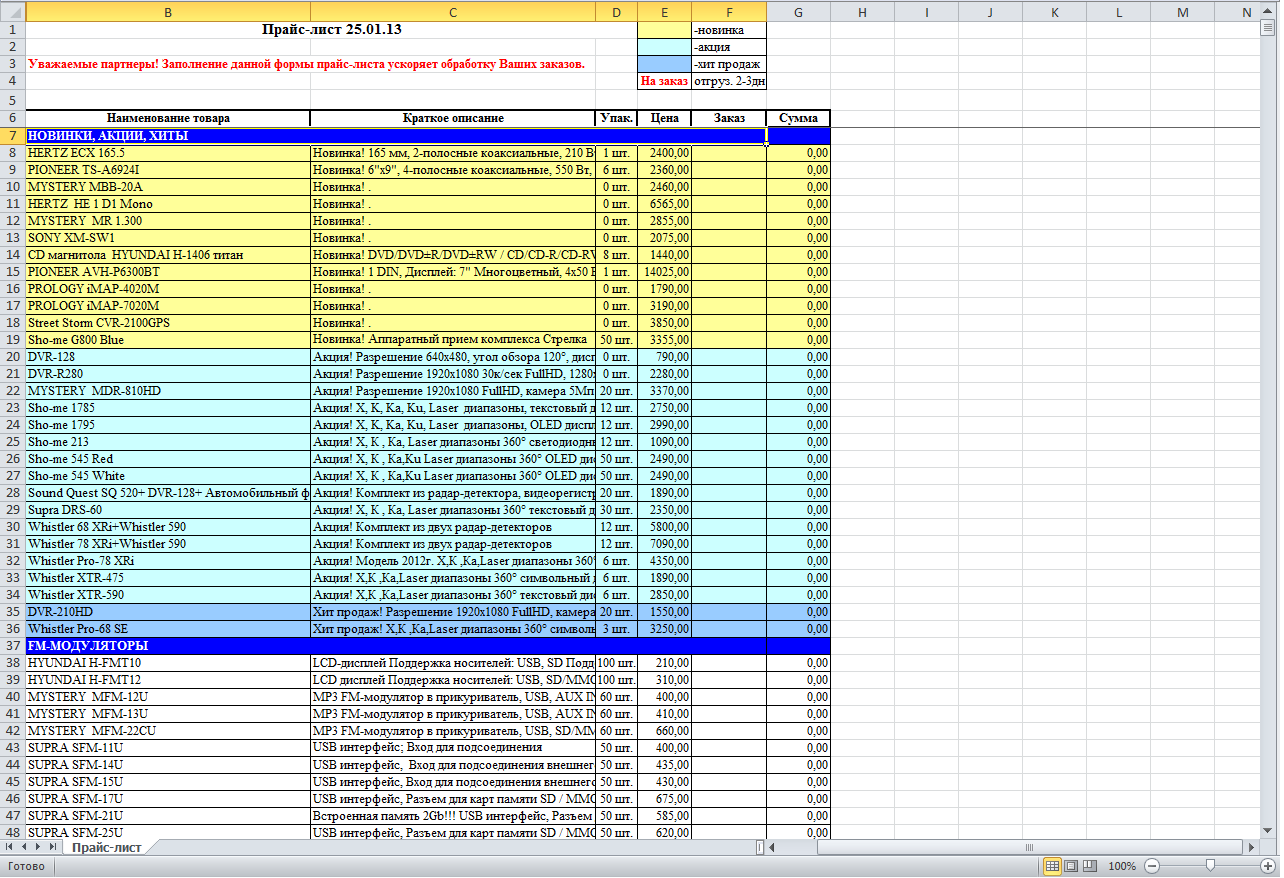Select the 'HERTZ ECX 165.5' cell
Viewport: 1284px width, 878px height.
click(168, 152)
